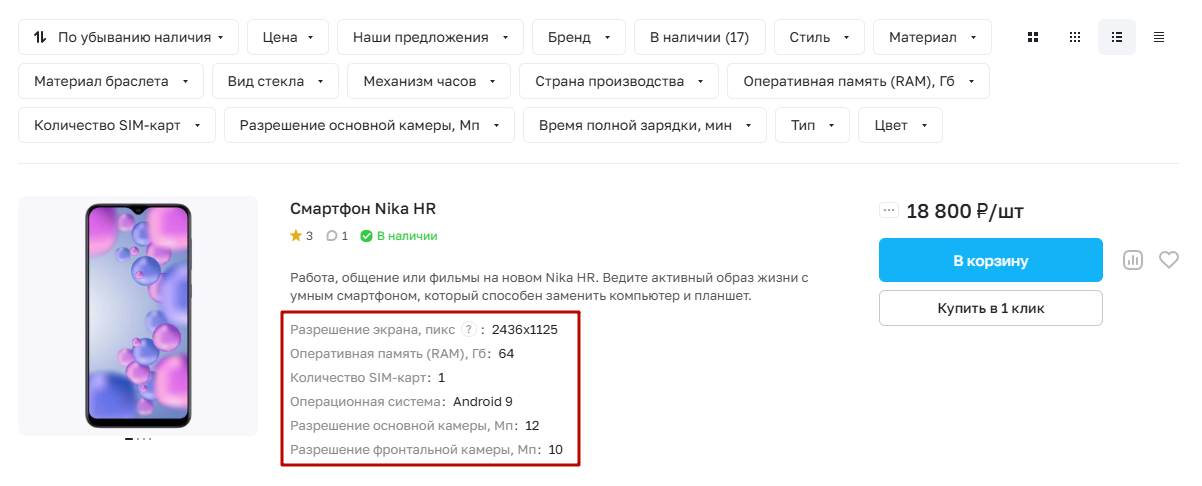This screenshot has width=1202, height=486.
Task: Open the Механизм часов filter
Action: [x=429, y=81]
